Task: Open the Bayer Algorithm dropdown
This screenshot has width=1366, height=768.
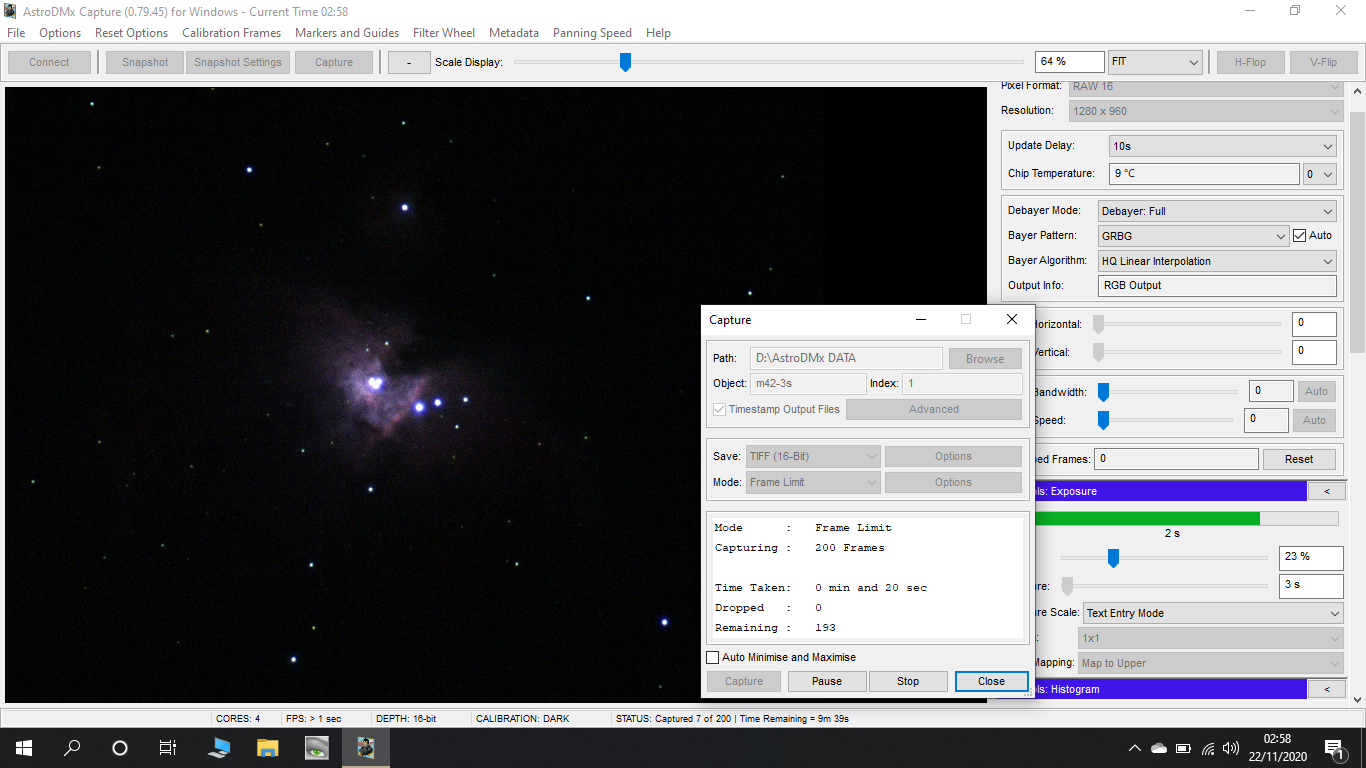Action: click(x=1216, y=260)
